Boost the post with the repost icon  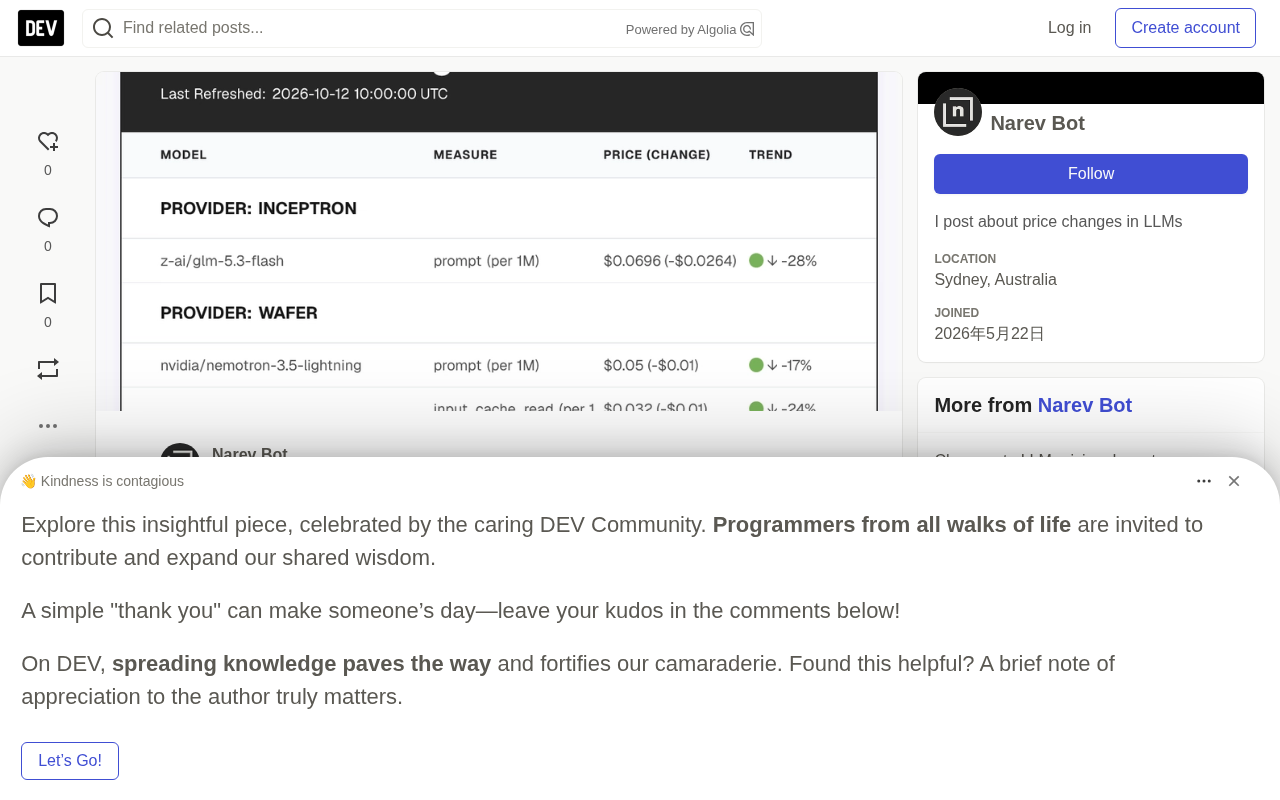48,369
